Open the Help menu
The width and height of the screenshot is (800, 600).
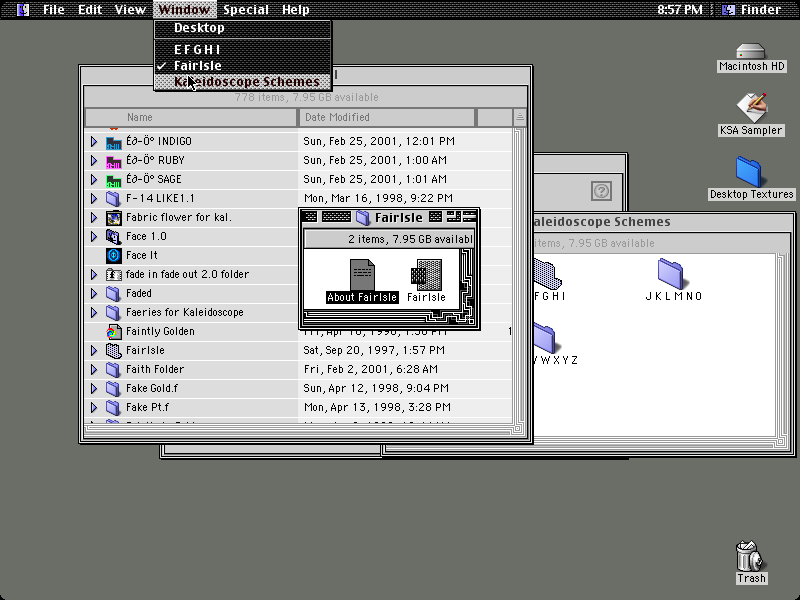tap(295, 10)
